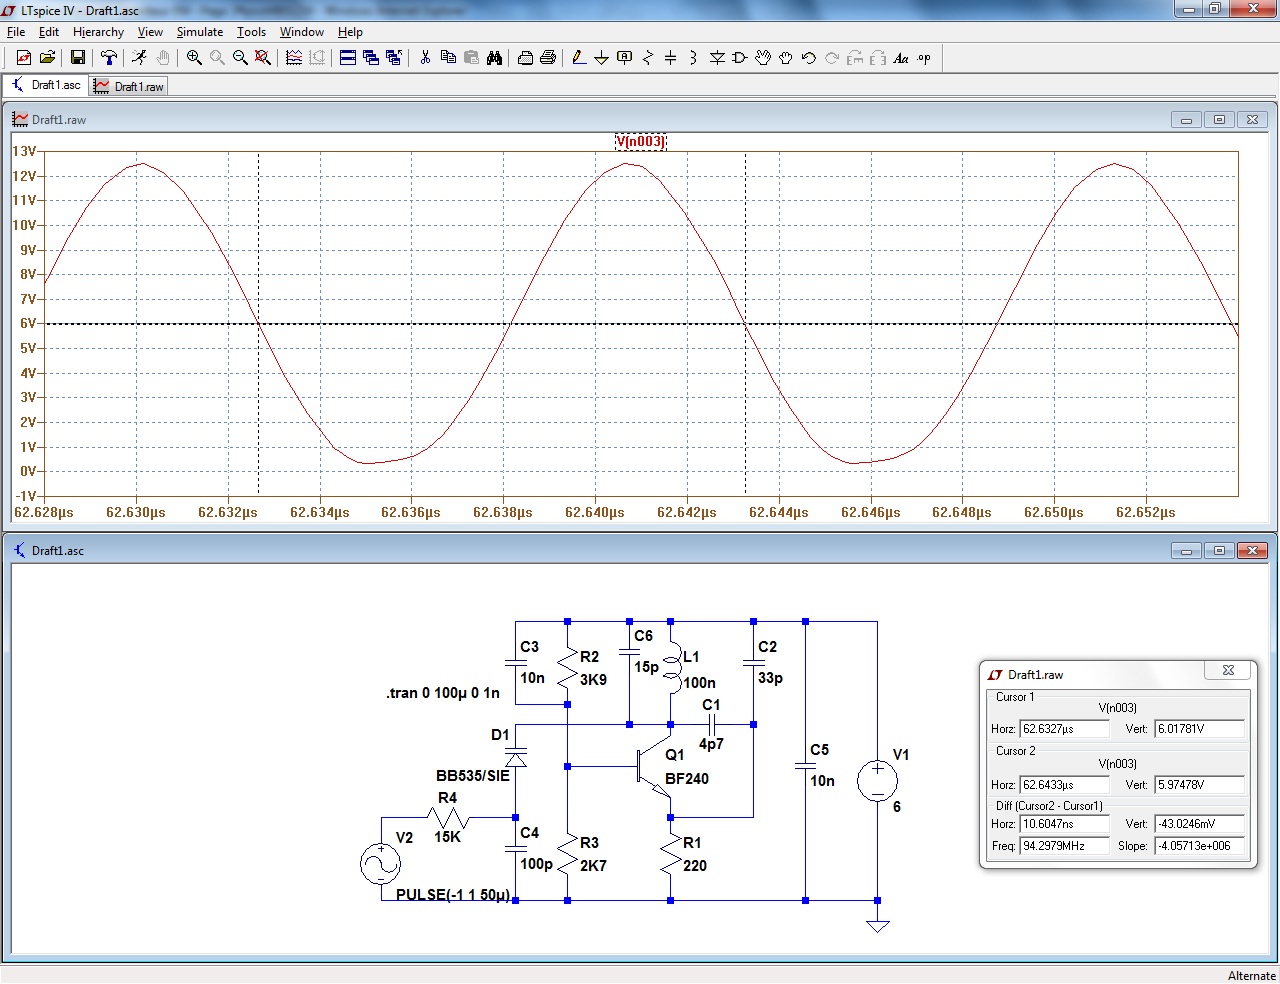
Task: Open the Control Panel hammer icon
Action: click(109, 58)
